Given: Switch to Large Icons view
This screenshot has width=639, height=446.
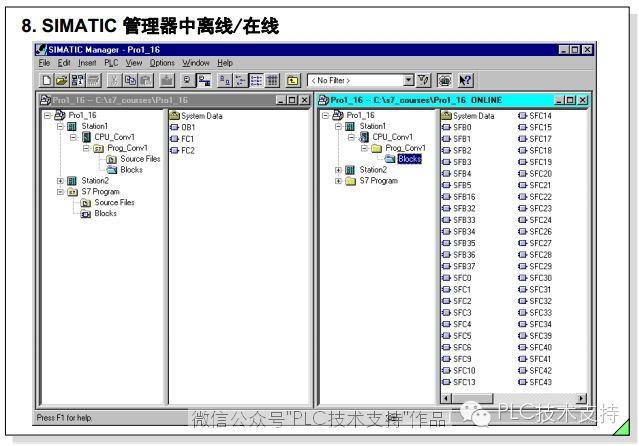Looking at the screenshot, I should [x=224, y=80].
